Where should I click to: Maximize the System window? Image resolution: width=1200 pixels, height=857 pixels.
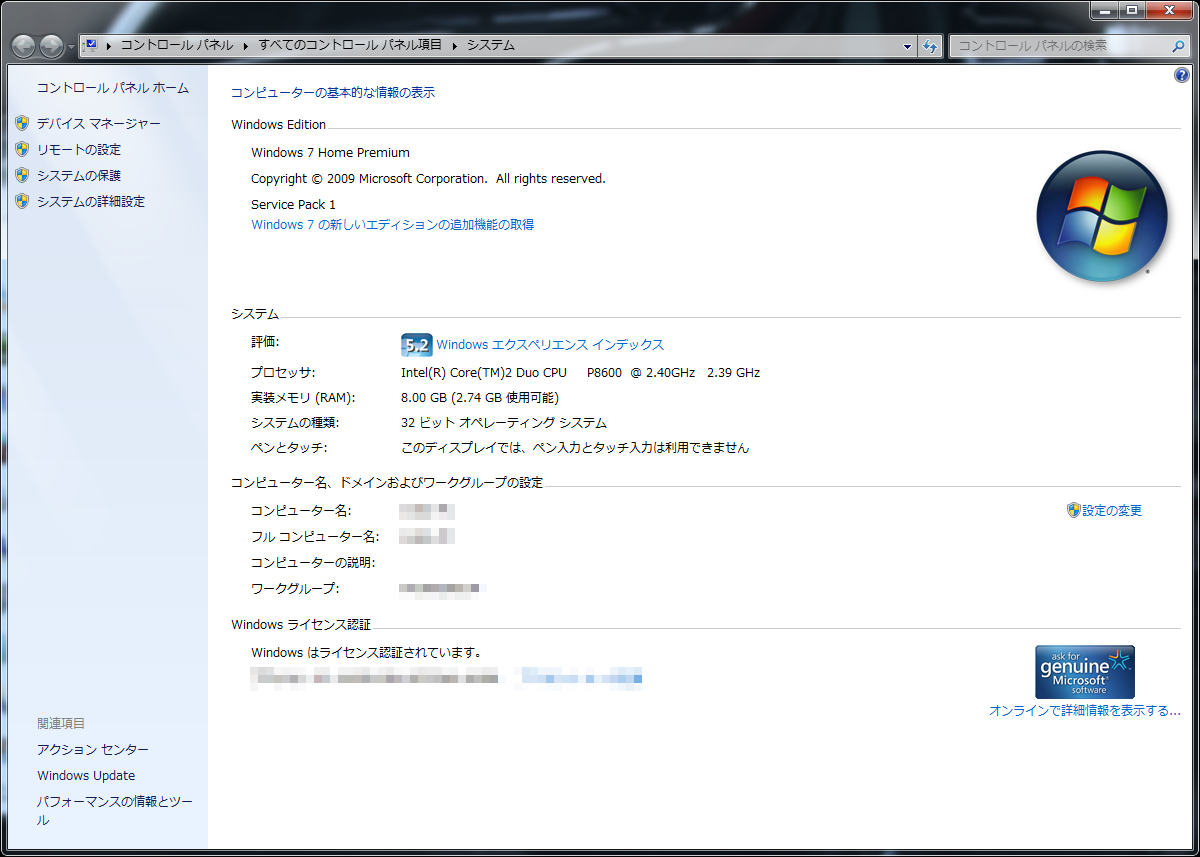click(x=1131, y=10)
